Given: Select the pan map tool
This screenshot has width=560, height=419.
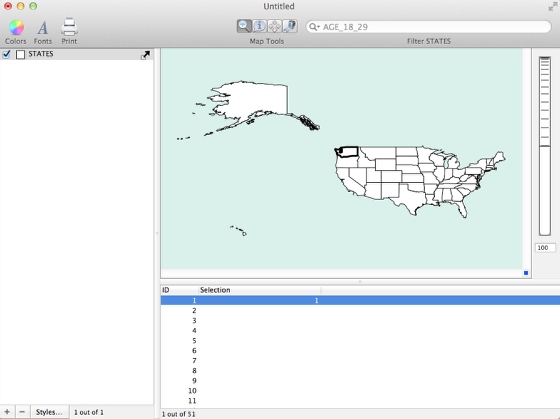Looking at the screenshot, I should (x=274, y=26).
